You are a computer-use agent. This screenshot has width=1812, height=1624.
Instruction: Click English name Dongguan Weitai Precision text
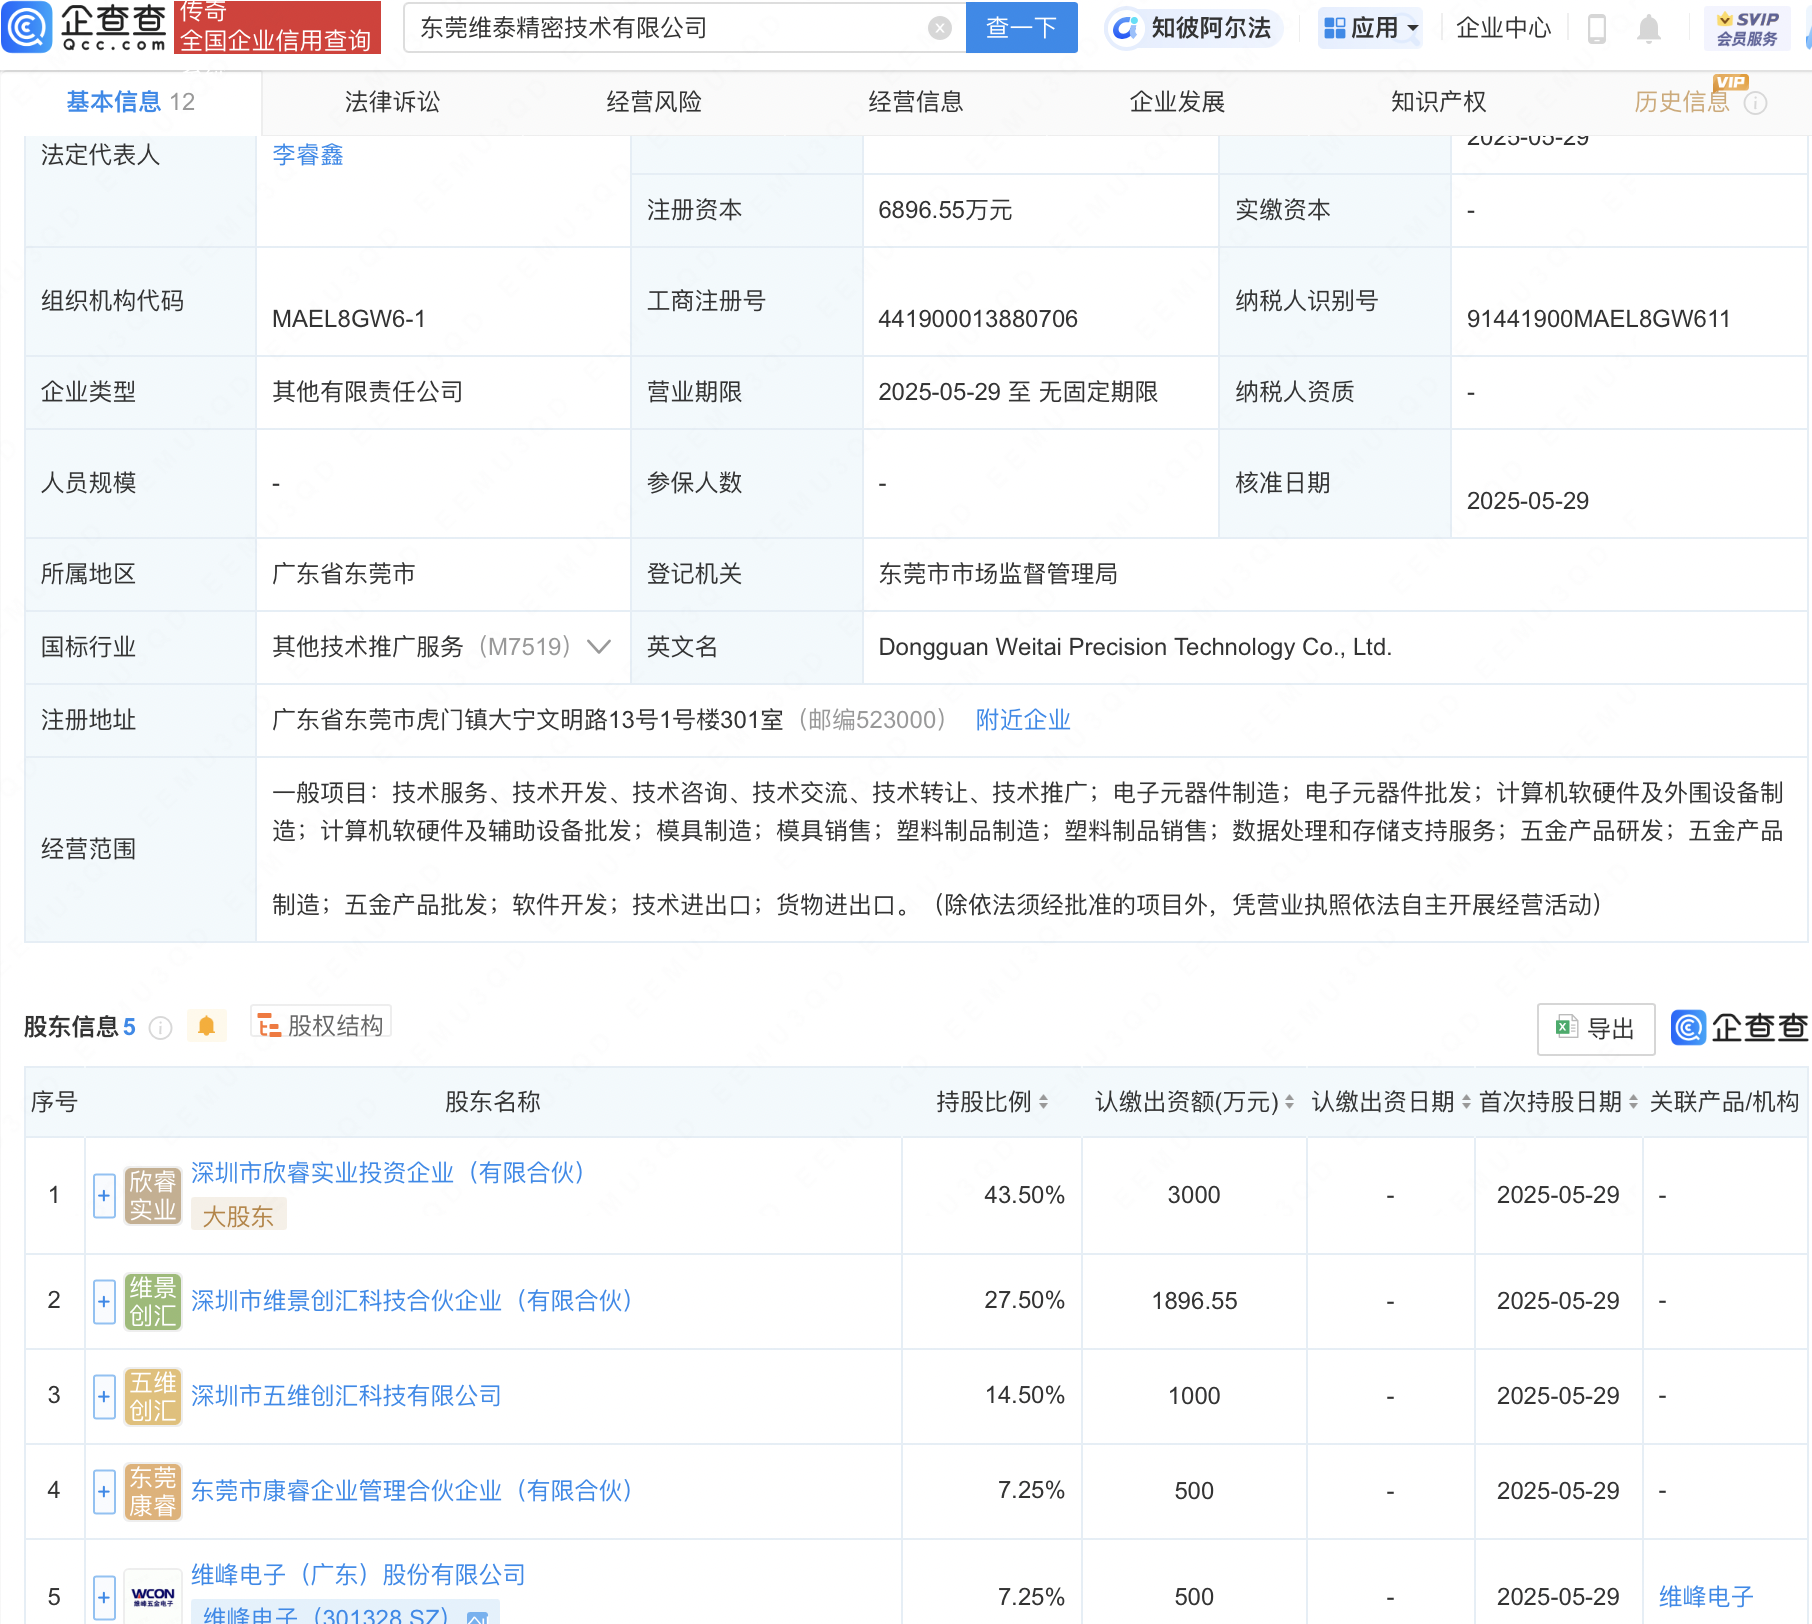pos(1135,647)
